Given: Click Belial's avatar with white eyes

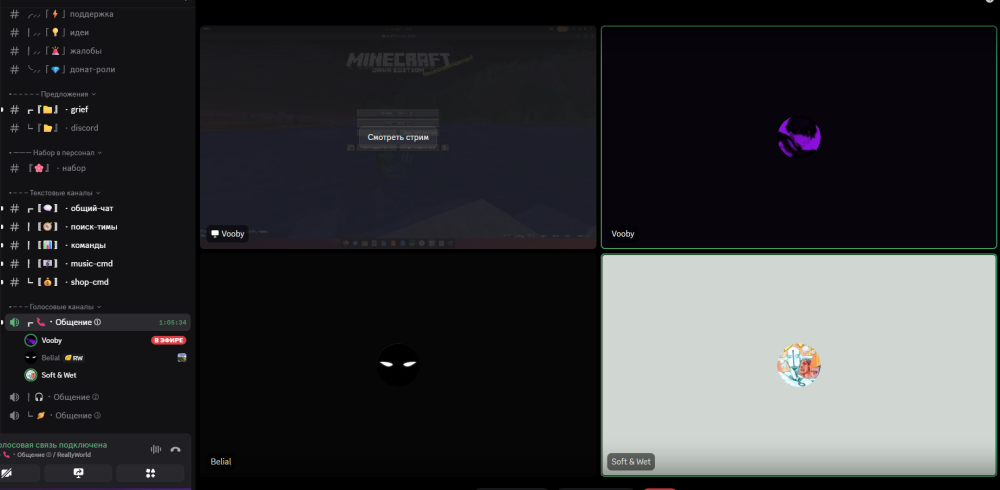Looking at the screenshot, I should [x=398, y=365].
